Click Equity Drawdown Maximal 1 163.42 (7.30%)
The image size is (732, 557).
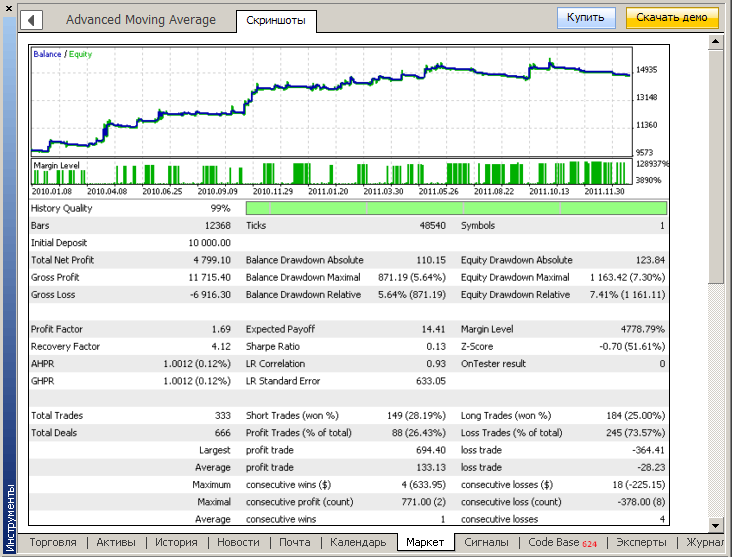coord(627,277)
